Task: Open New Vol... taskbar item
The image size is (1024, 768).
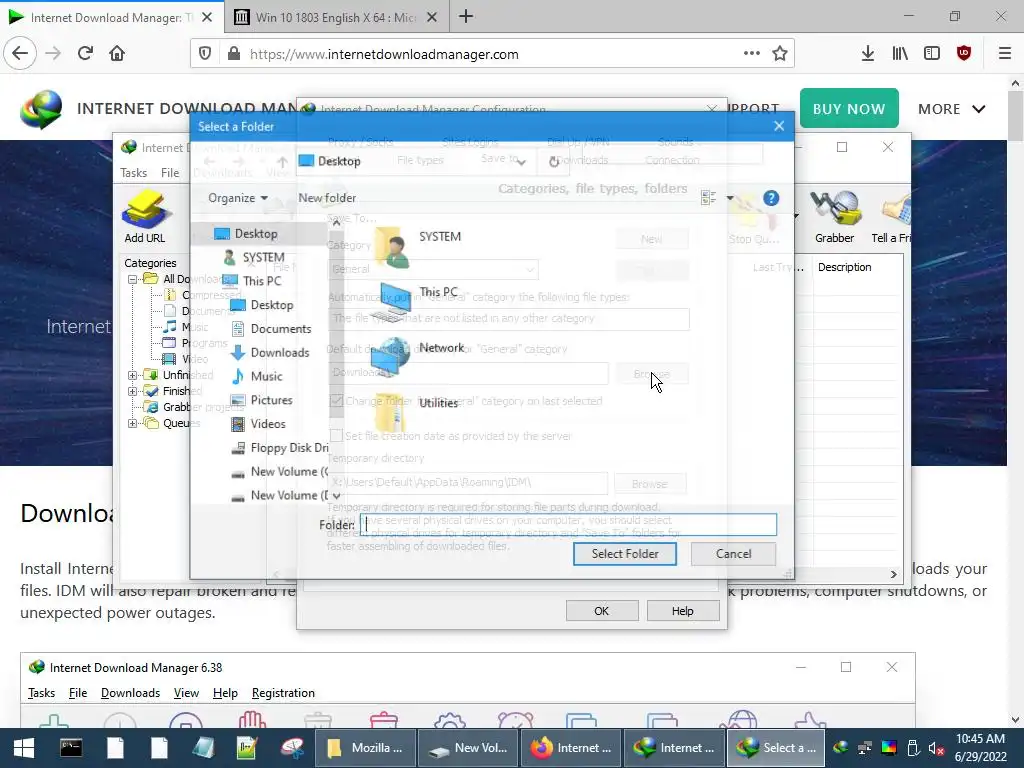Action: (468, 748)
